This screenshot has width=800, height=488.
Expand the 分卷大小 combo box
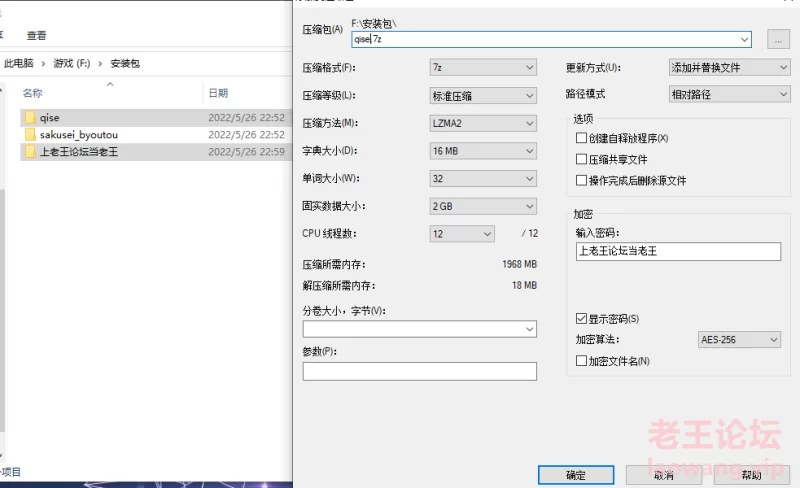coord(530,329)
